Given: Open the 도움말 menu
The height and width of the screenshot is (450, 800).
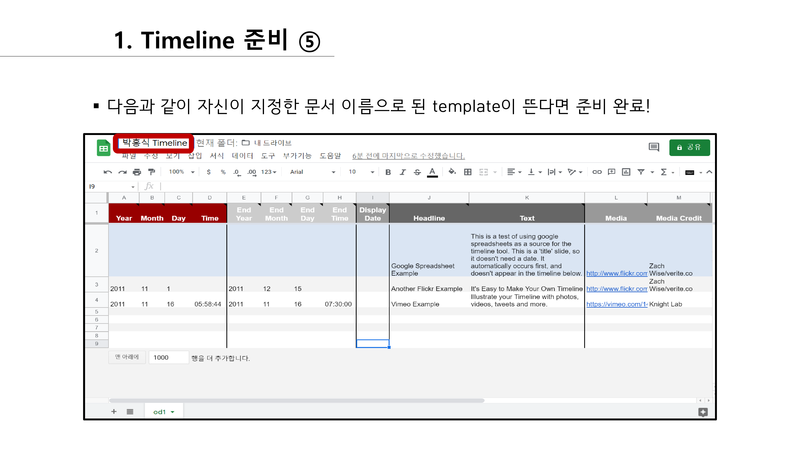Looking at the screenshot, I should point(330,156).
